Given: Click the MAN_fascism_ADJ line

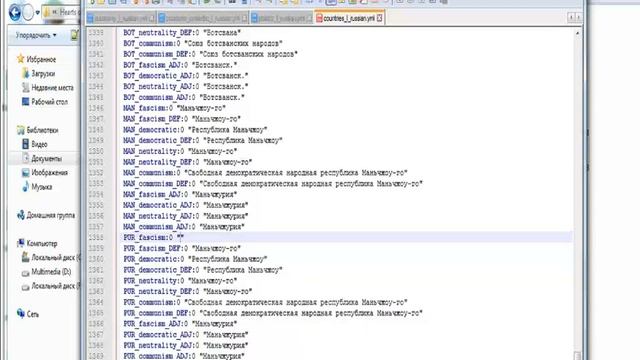Looking at the screenshot, I should (180, 195).
